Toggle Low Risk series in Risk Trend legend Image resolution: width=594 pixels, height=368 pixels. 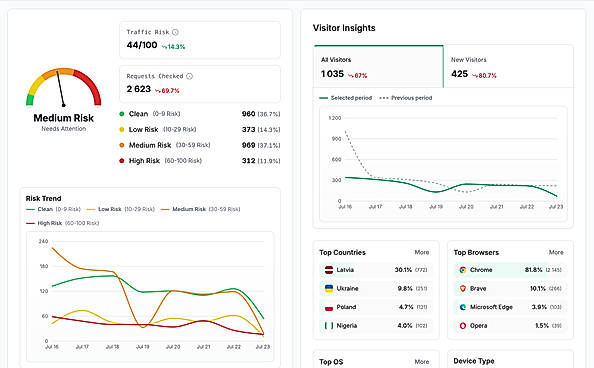pos(120,209)
